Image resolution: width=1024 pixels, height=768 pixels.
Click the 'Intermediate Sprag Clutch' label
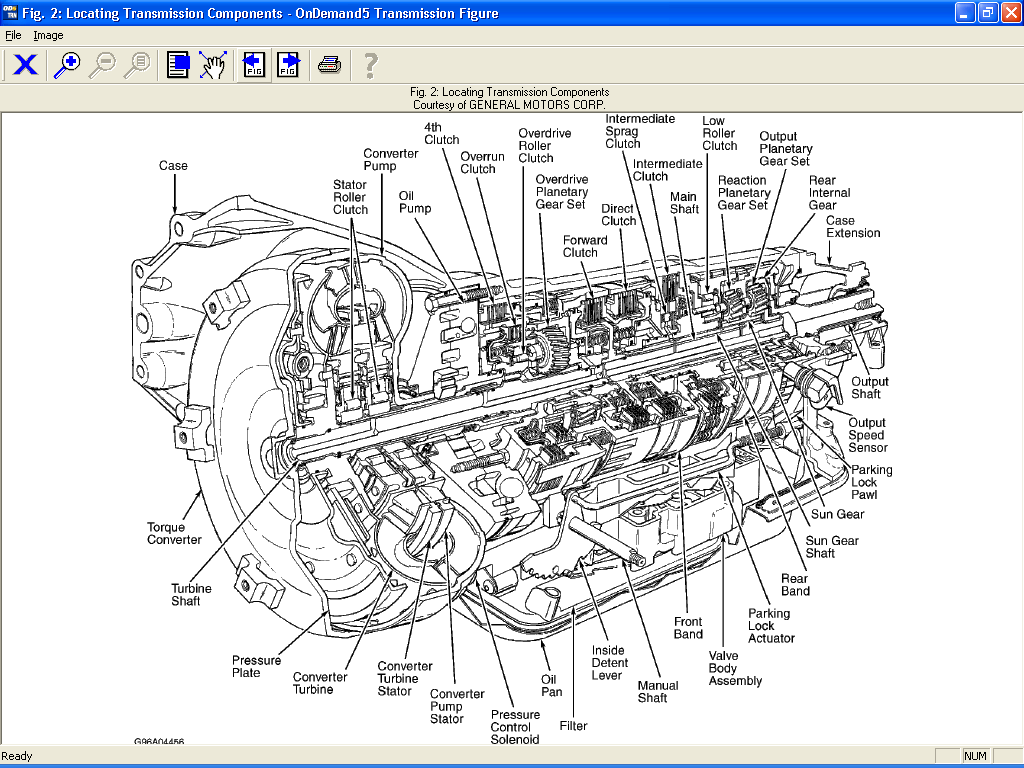639,131
